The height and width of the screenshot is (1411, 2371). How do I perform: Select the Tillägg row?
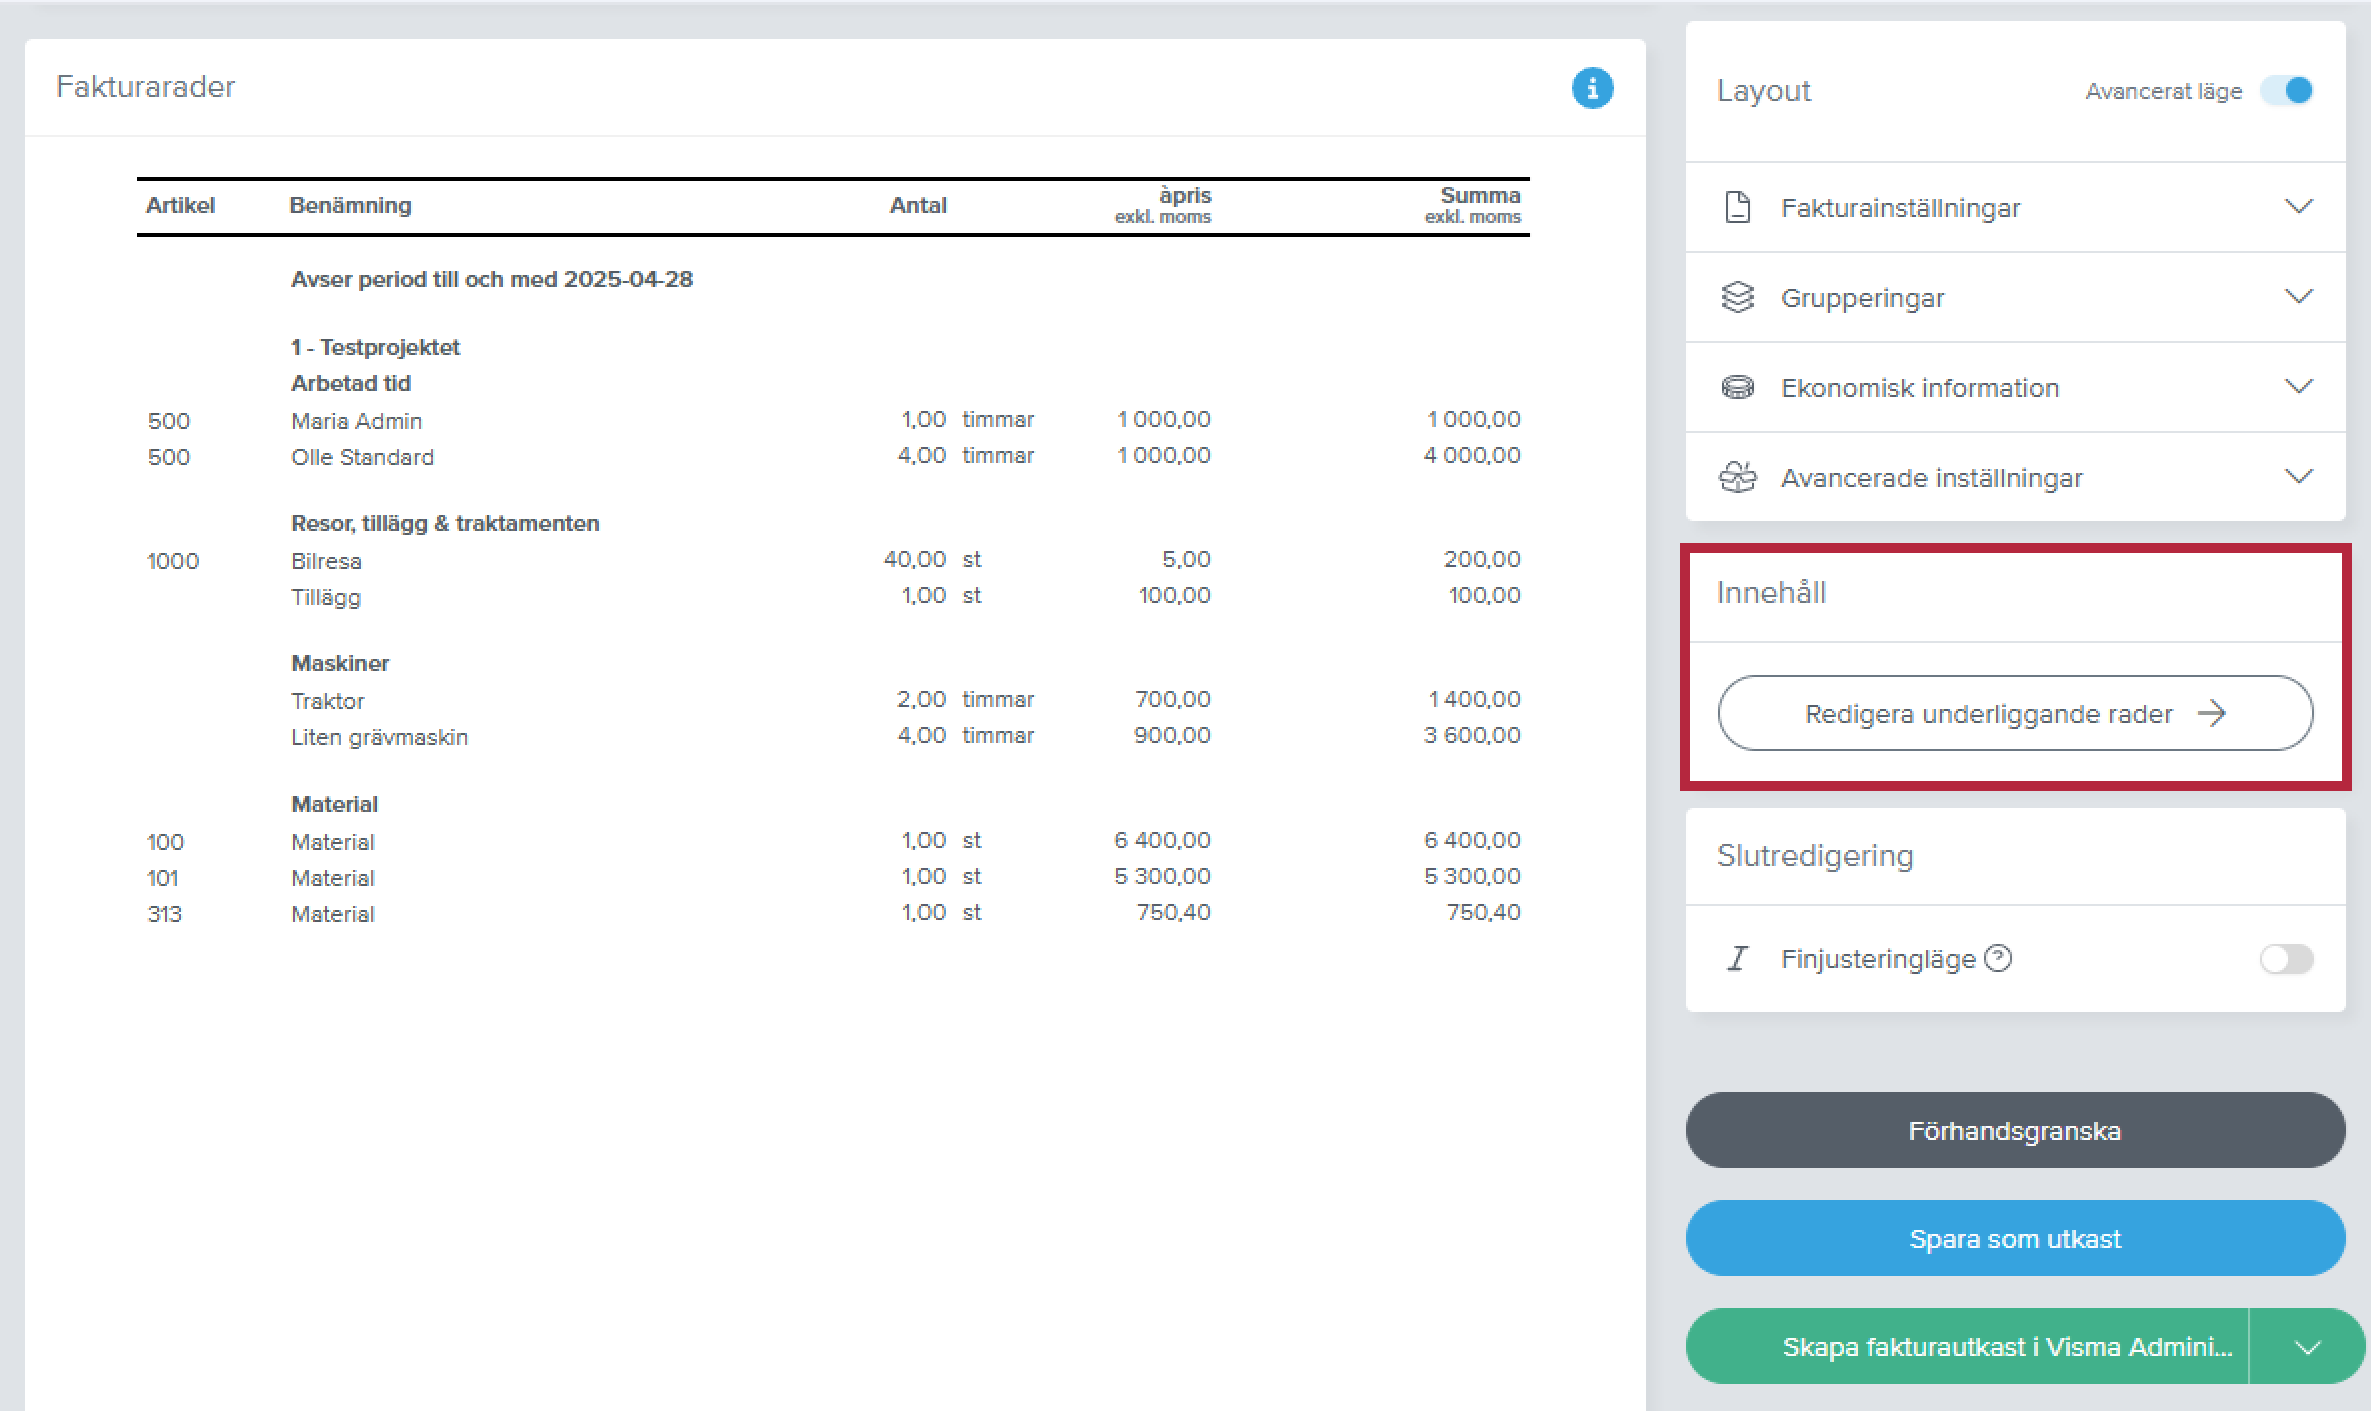(834, 596)
